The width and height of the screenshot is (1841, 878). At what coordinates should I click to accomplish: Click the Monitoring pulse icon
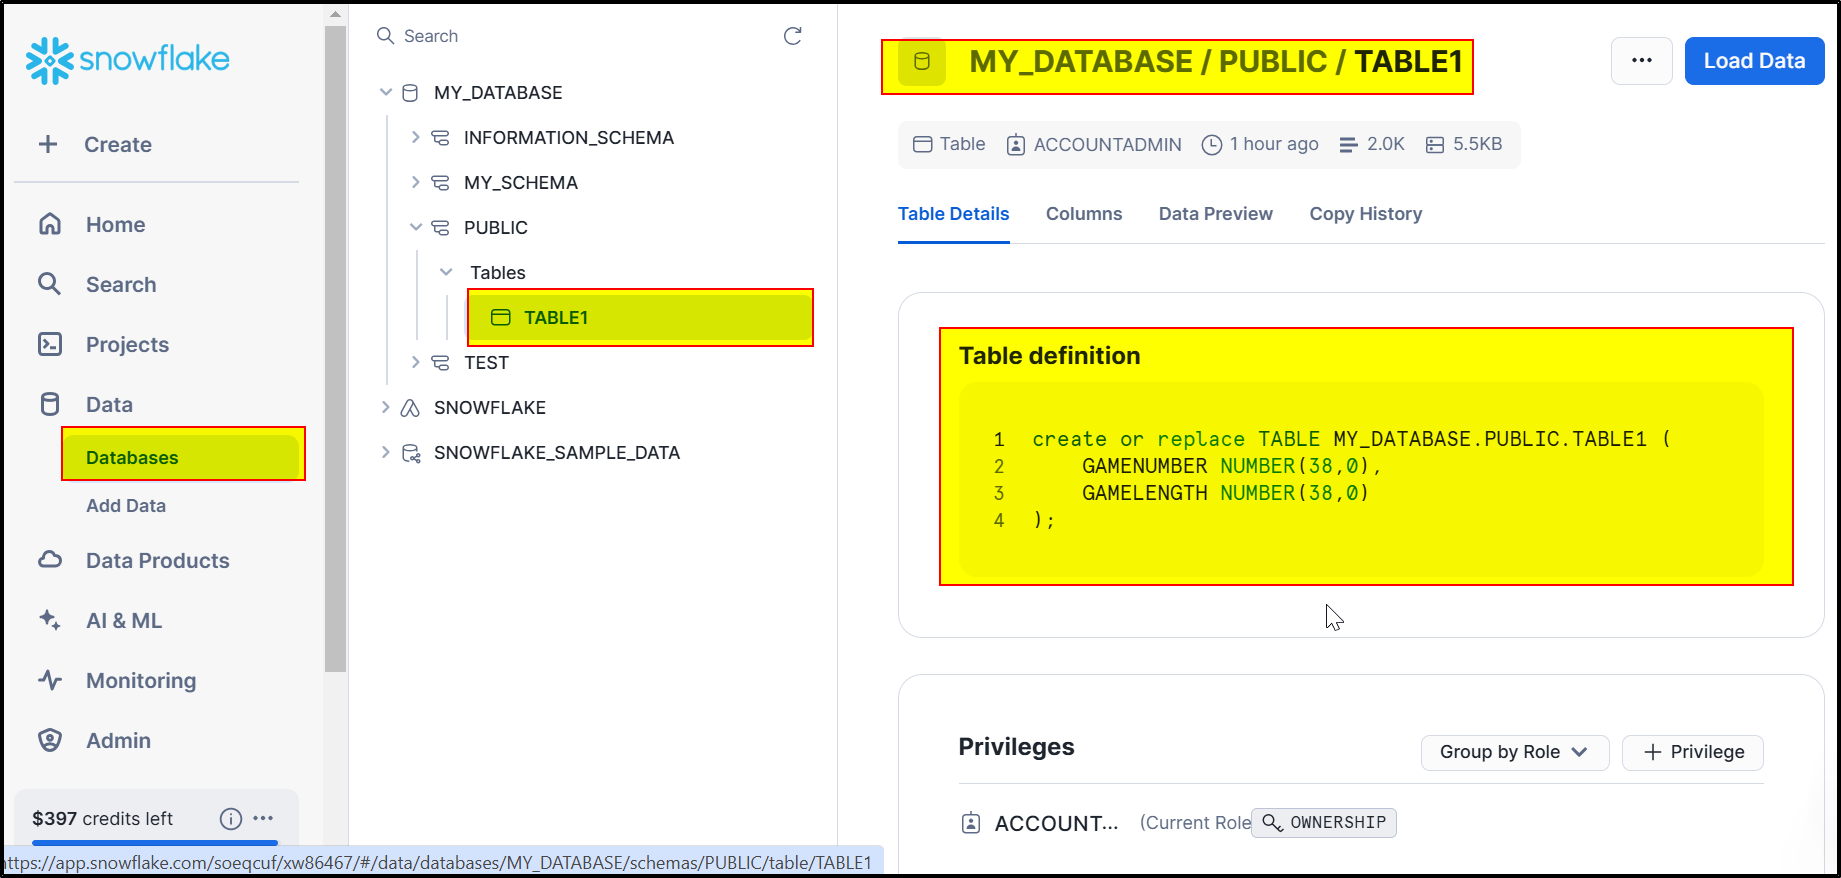click(50, 680)
